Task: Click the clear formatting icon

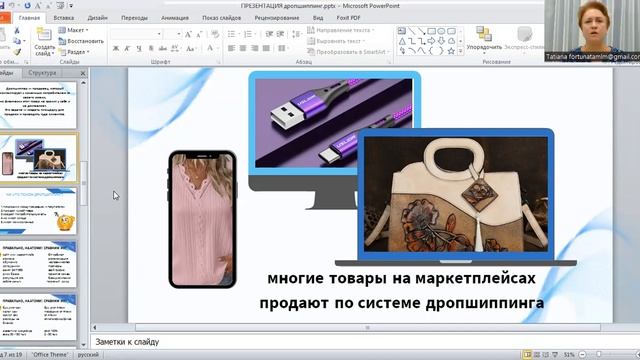Action: (215, 34)
